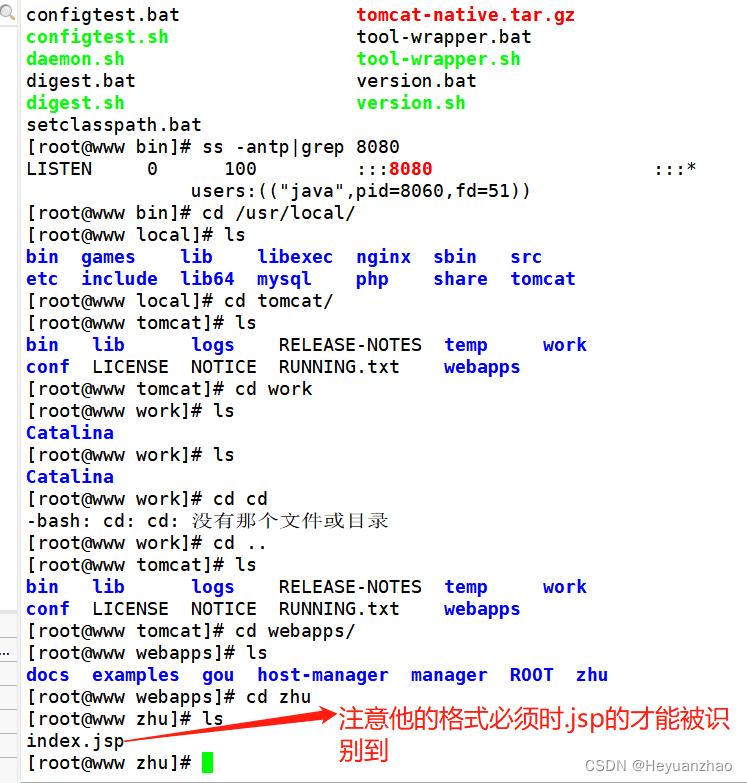
Task: Select the java pid=8060 users text
Action: 361,191
